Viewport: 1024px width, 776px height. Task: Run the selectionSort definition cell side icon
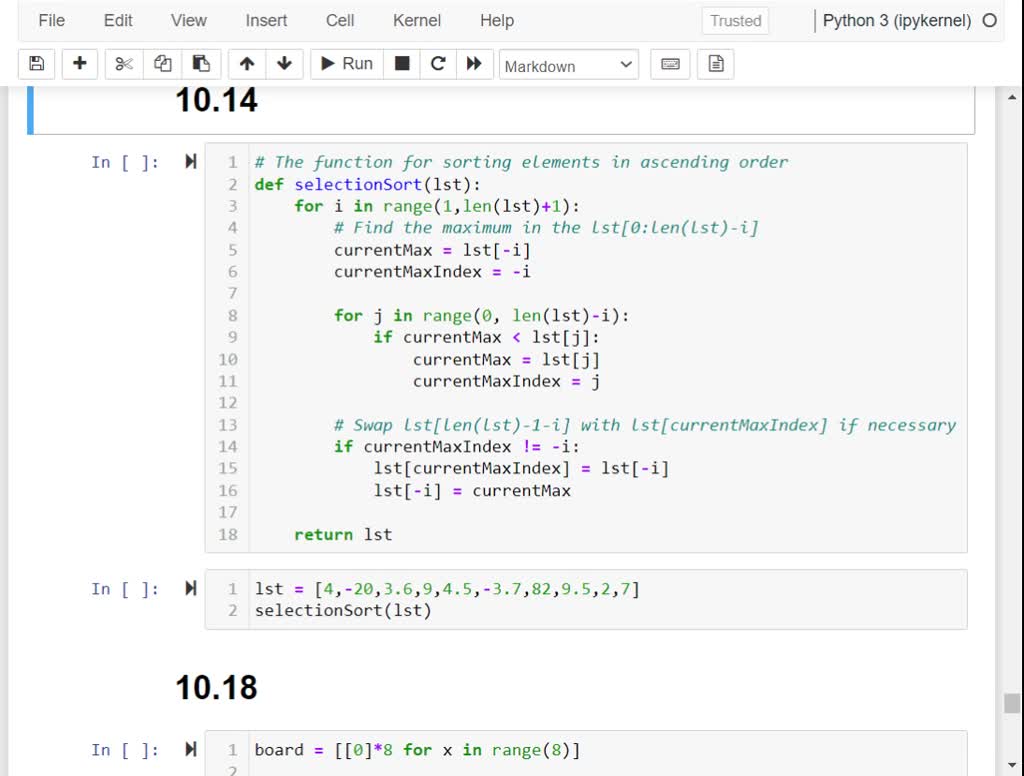coord(190,162)
